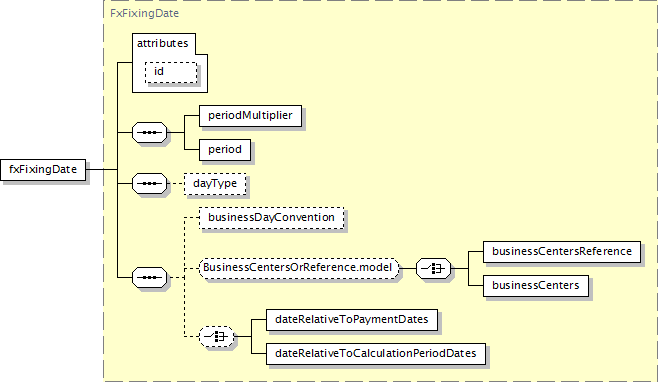Click the attributes tab header text
658x382 pixels.
point(162,43)
